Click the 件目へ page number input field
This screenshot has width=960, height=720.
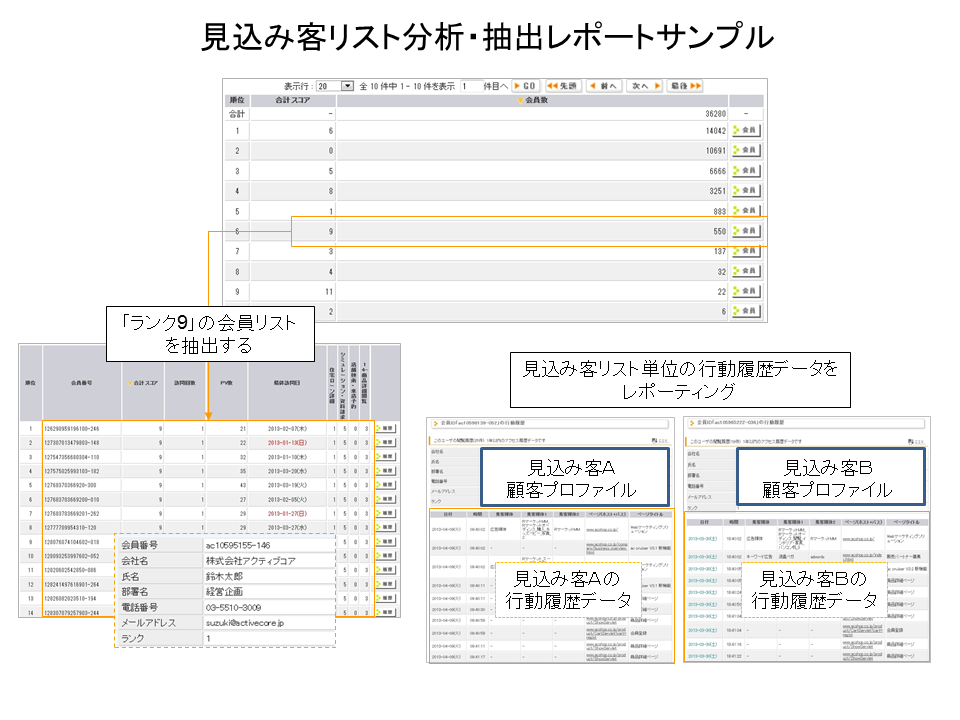point(471,86)
